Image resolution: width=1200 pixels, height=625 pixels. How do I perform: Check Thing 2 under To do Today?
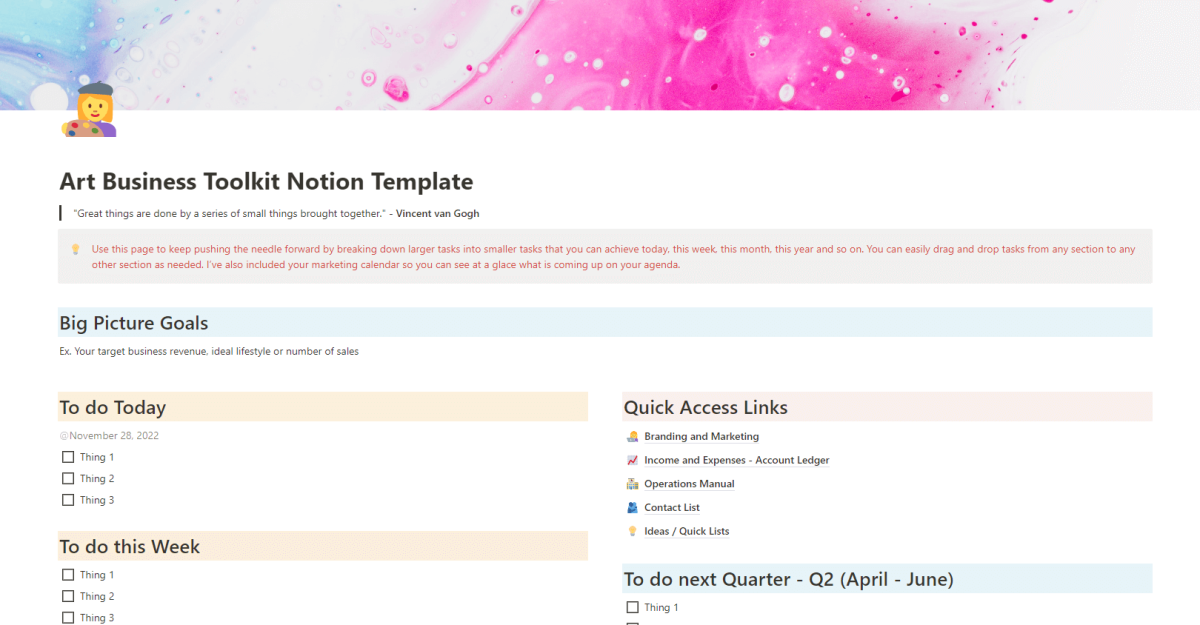pos(68,479)
